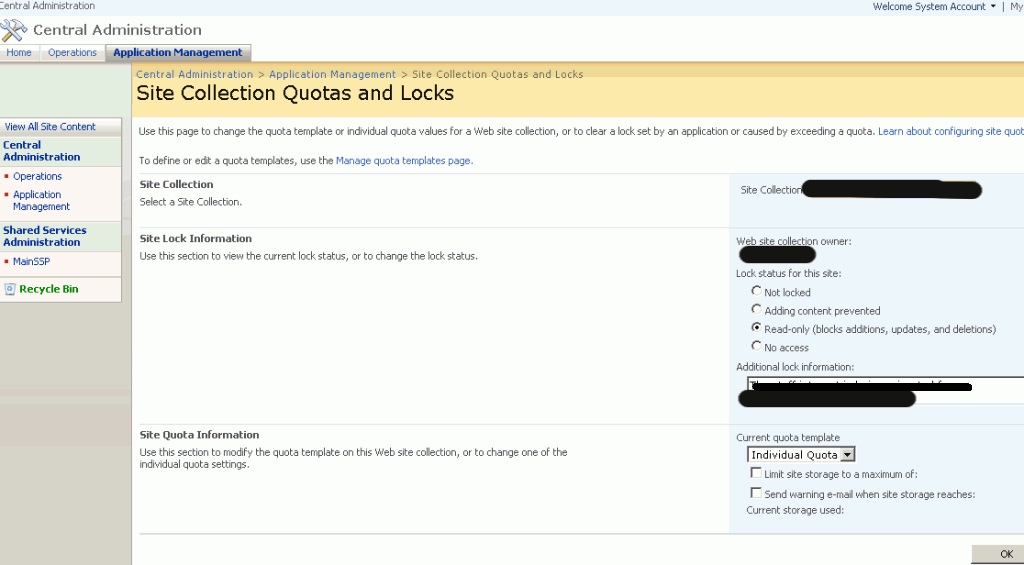This screenshot has width=1024, height=565.
Task: Open Learn about configuring site quotas link
Action: [950, 131]
